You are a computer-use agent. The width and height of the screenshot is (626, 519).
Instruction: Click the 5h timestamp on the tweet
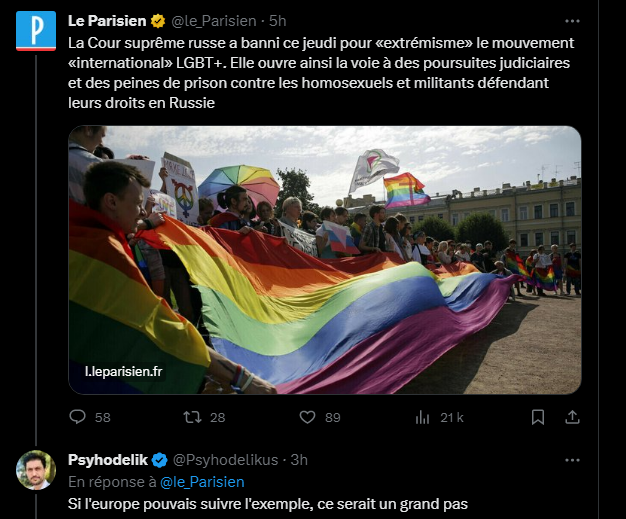tap(277, 21)
